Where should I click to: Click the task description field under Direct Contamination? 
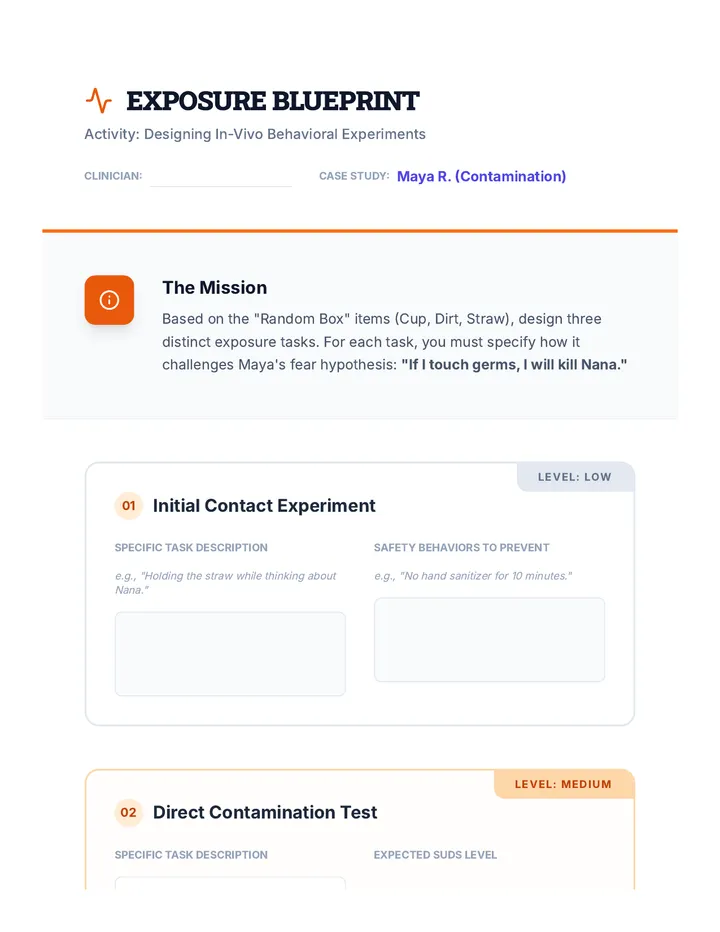tap(230, 883)
